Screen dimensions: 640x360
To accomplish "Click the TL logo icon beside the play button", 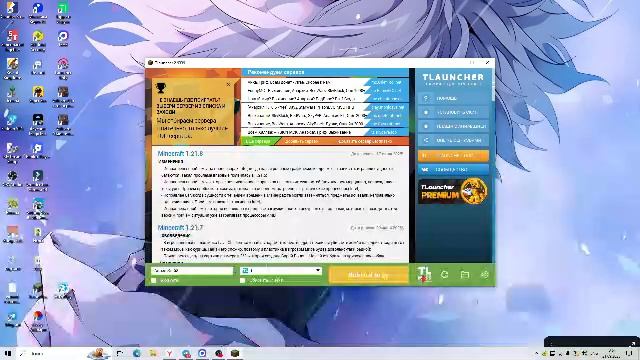I will pos(424,274).
